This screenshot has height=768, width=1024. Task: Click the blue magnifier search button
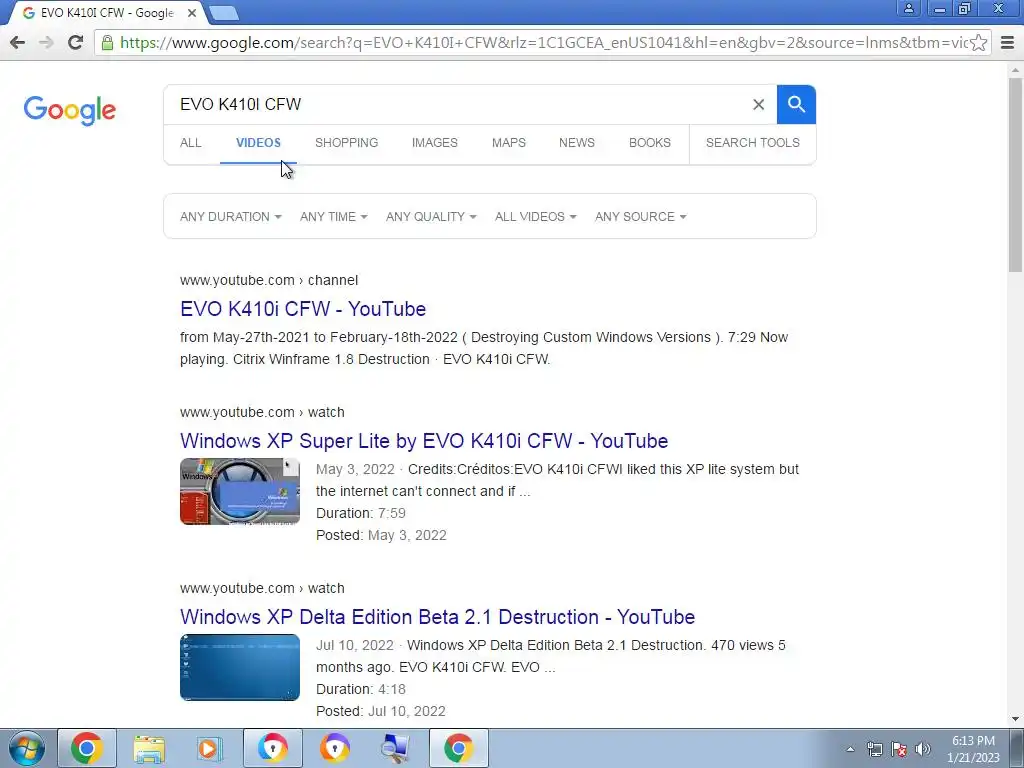point(796,104)
